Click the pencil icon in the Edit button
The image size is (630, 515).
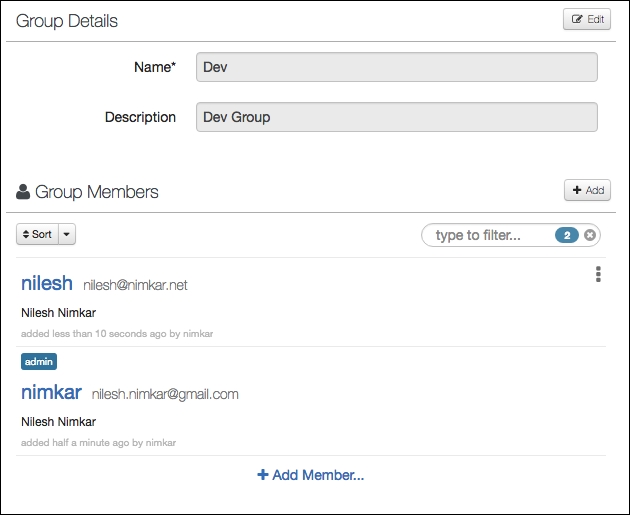pos(577,19)
